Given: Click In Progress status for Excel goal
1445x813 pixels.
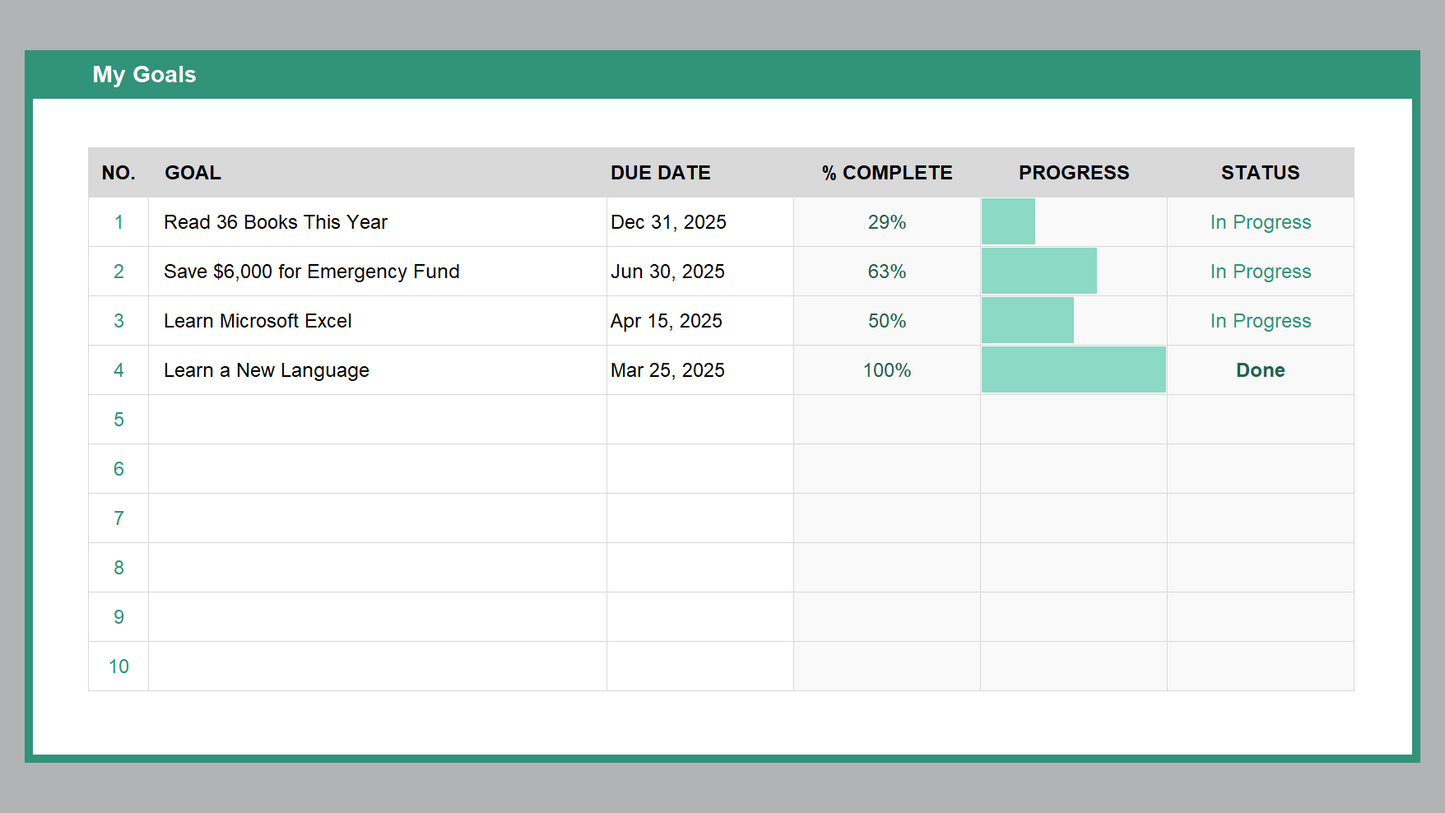Looking at the screenshot, I should pyautogui.click(x=1260, y=321).
